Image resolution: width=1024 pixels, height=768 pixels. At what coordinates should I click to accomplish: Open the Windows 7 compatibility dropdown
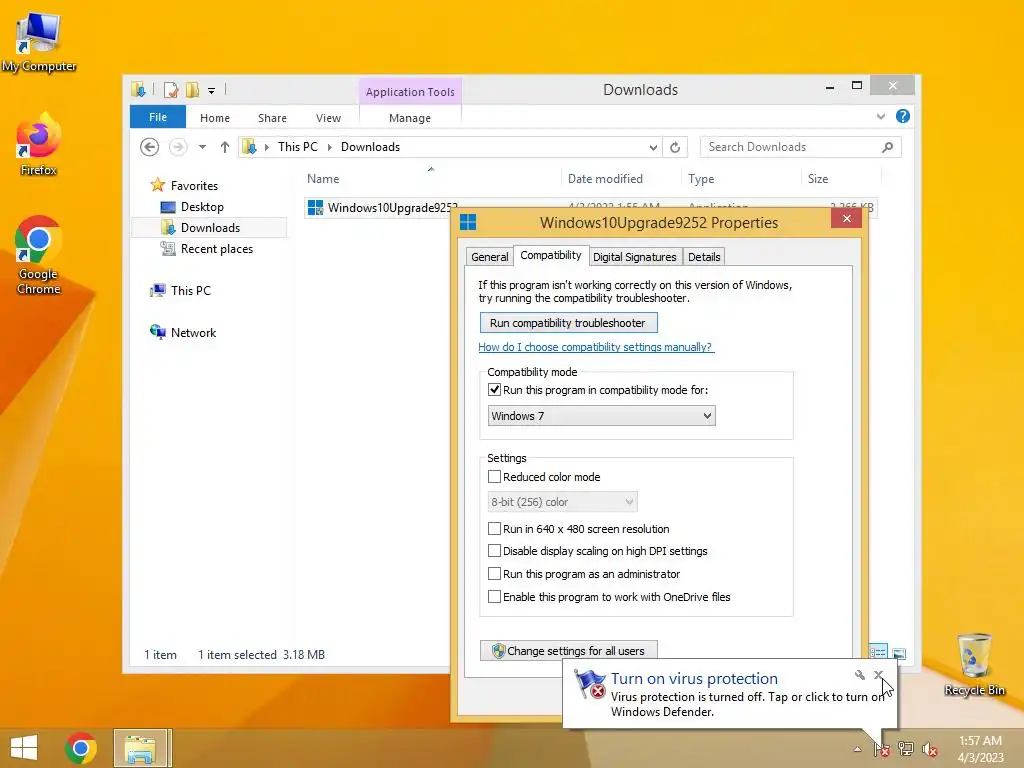click(x=601, y=416)
